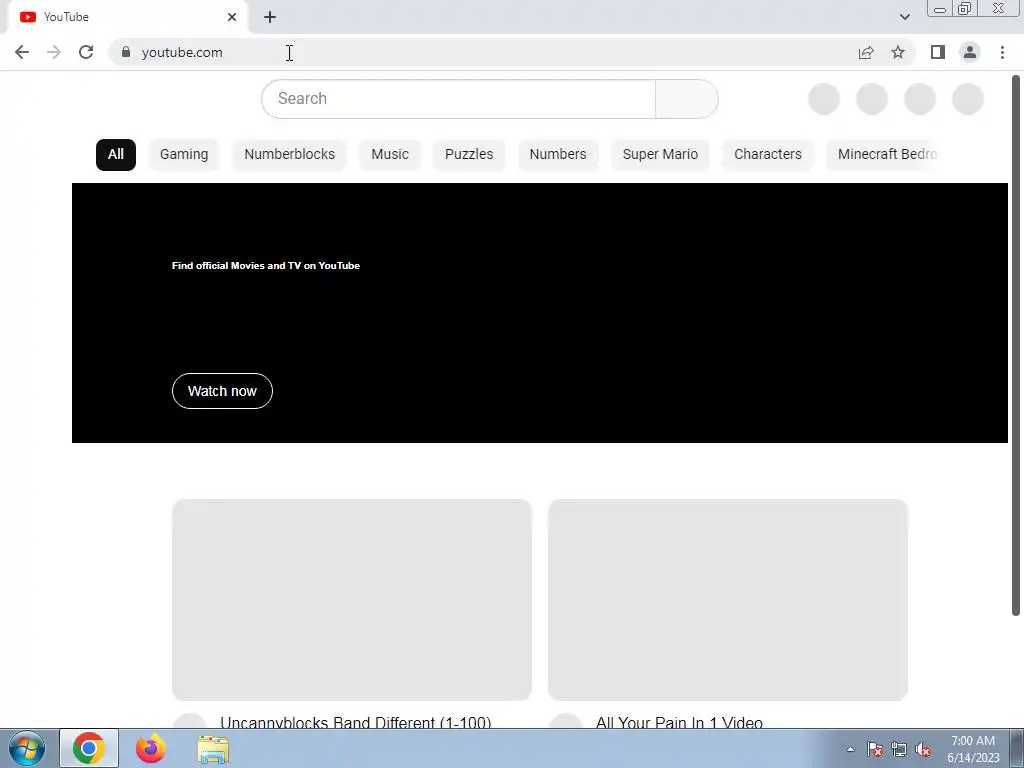Reload the YouTube page
The width and height of the screenshot is (1024, 768).
click(x=86, y=52)
